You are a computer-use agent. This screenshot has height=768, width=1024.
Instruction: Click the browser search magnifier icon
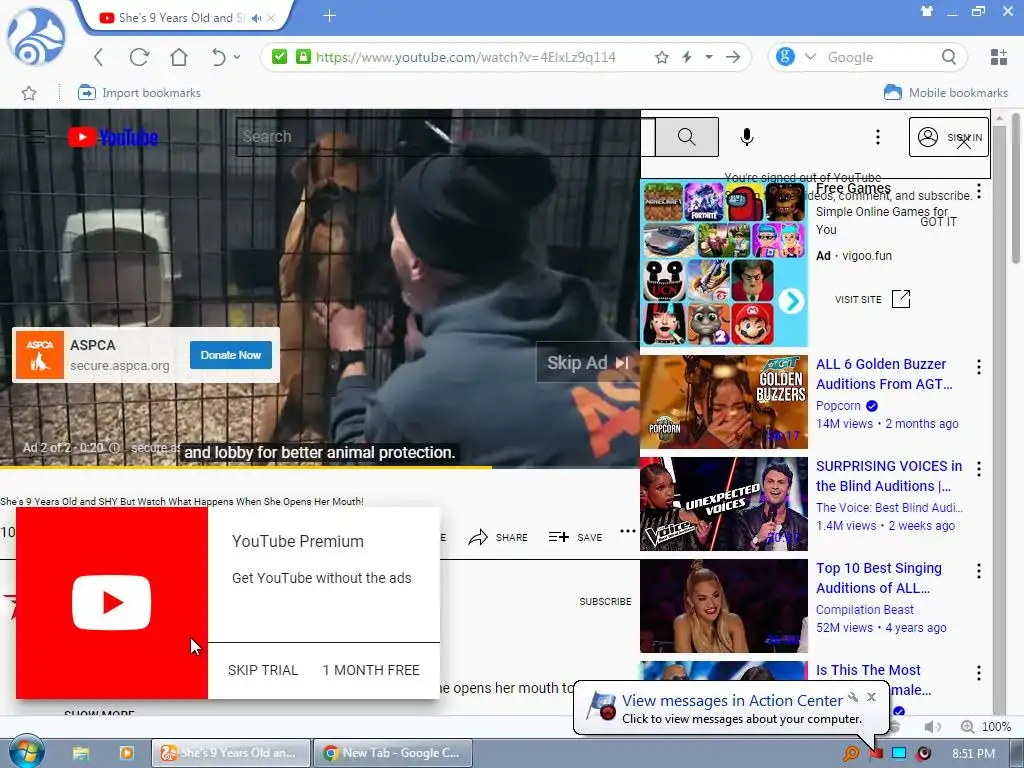(949, 57)
